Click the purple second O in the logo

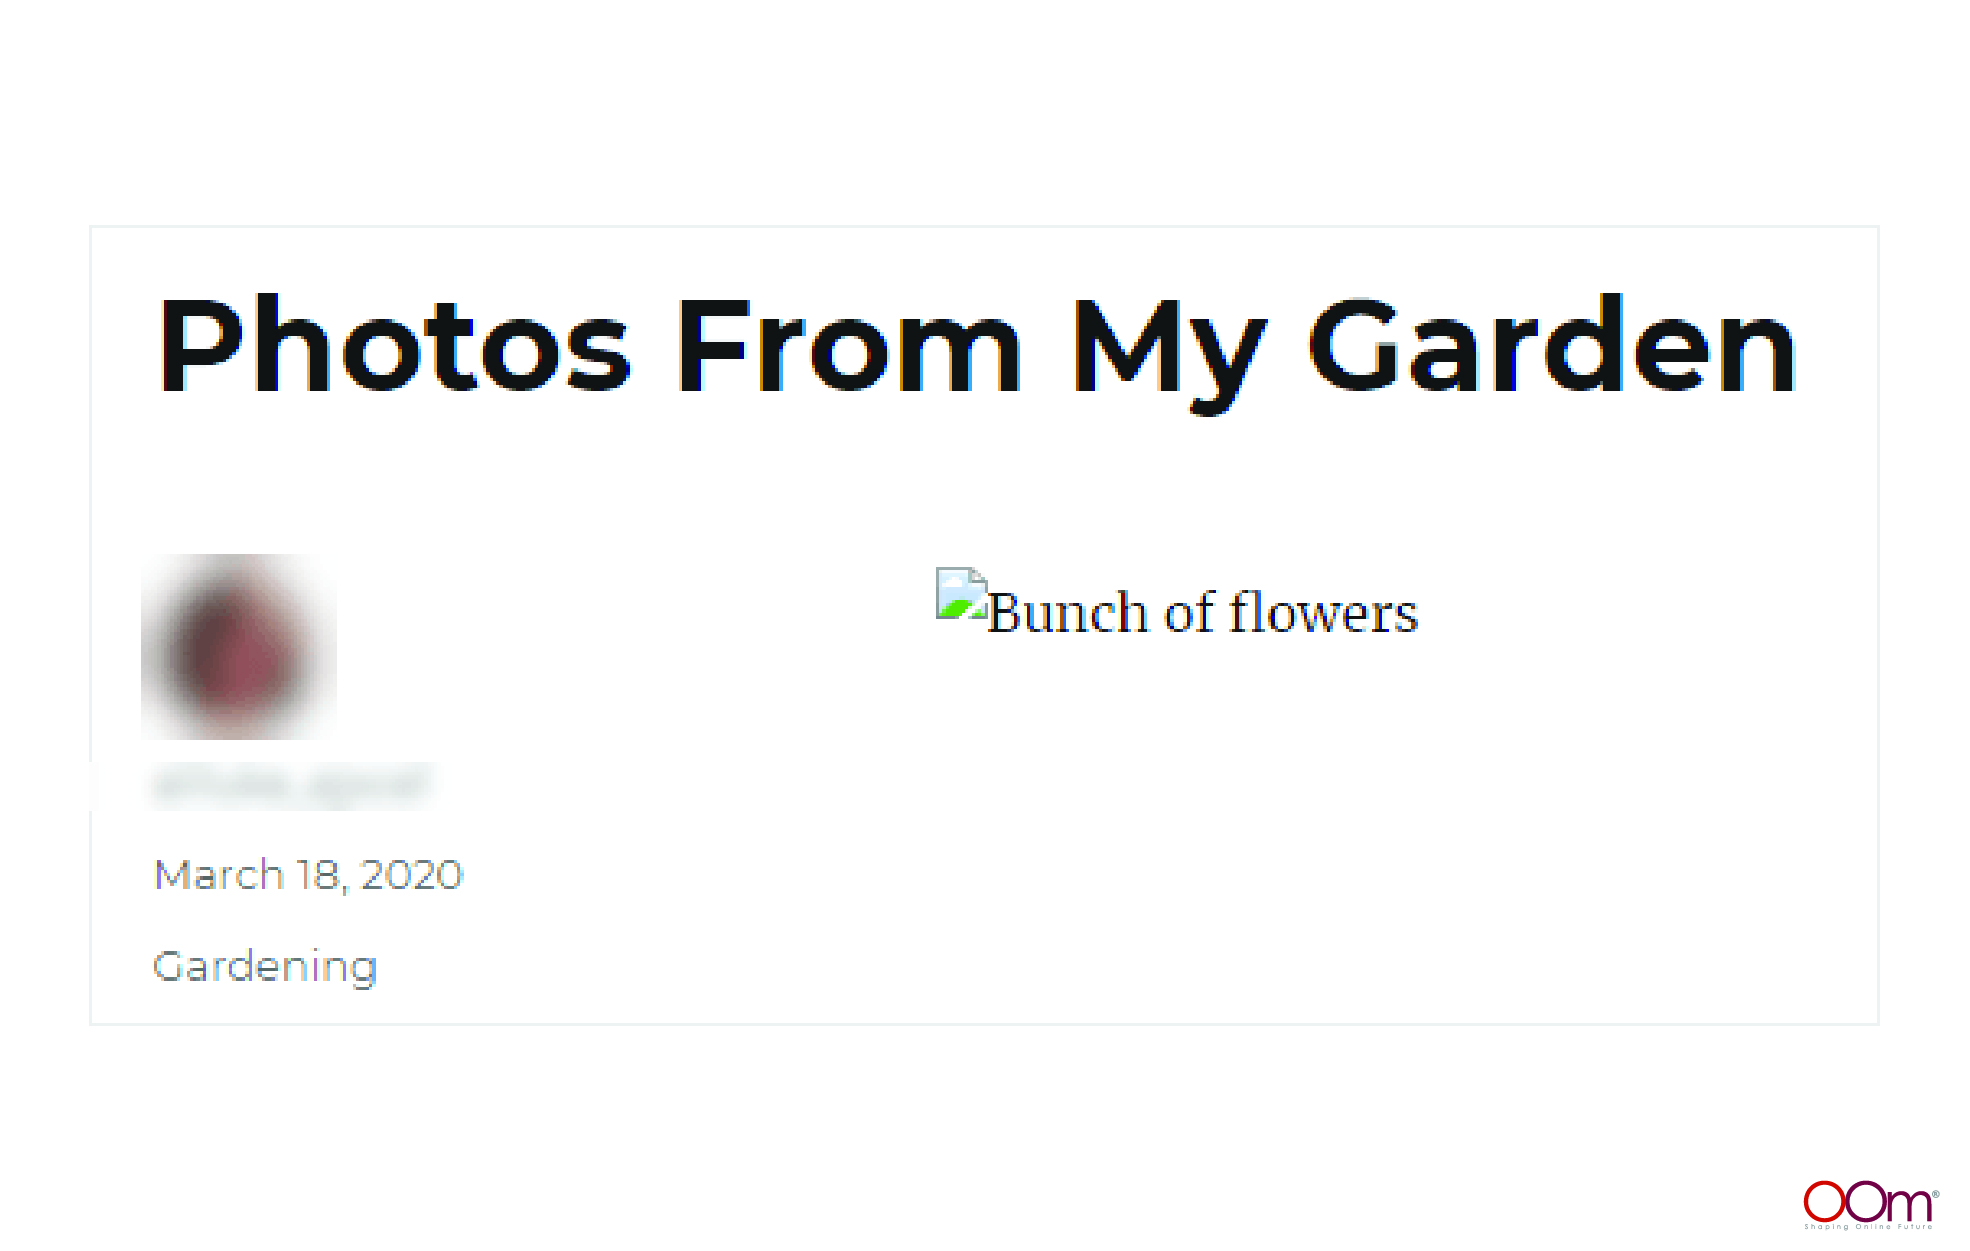pyautogui.click(x=1866, y=1200)
